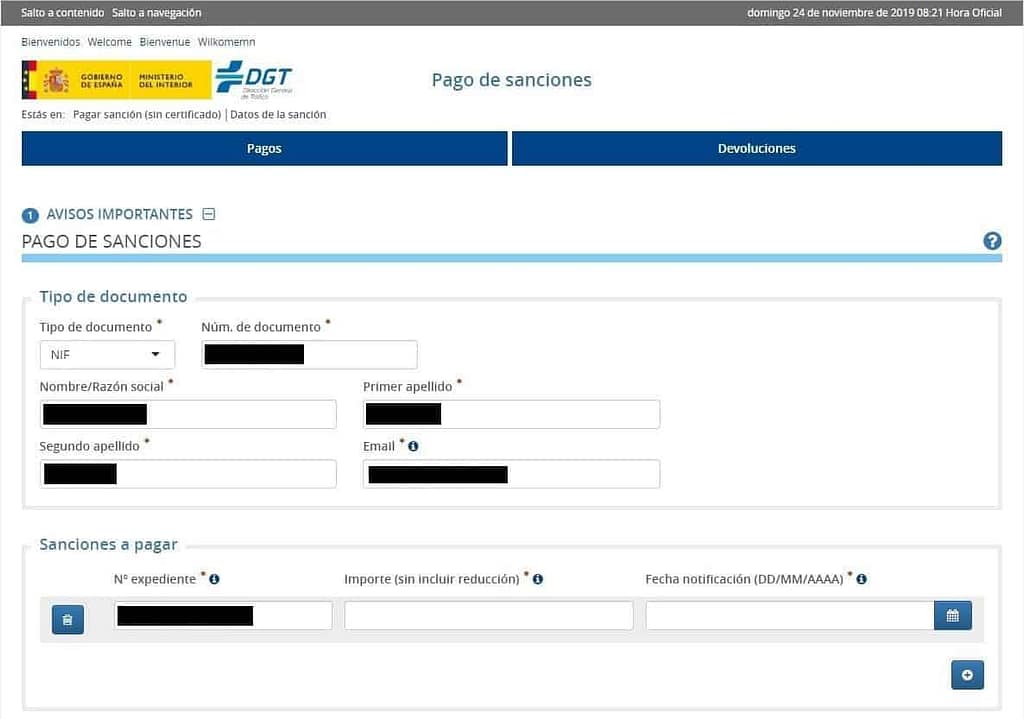Show the Fecha notificación info icon
Screen dimensions: 1024x719
point(861,579)
